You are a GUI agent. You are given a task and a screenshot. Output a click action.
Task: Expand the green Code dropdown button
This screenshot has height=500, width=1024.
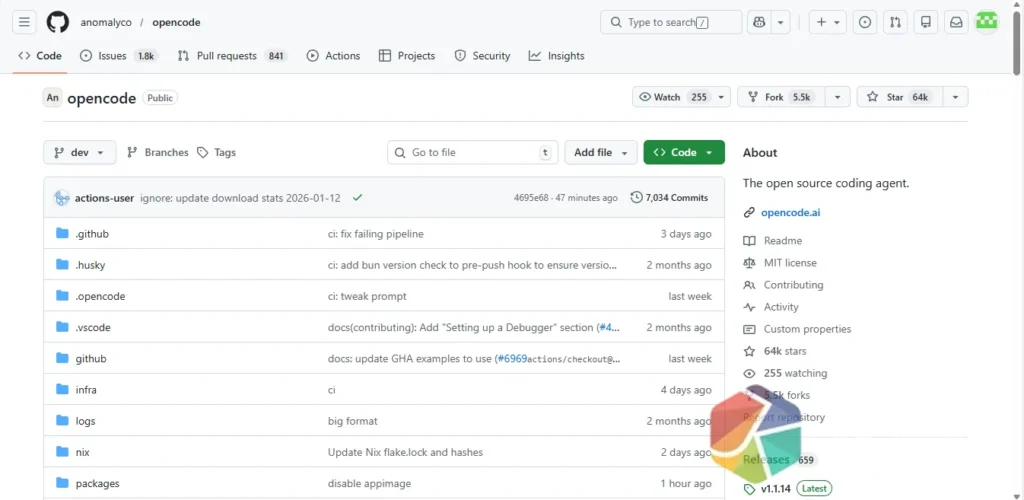pos(684,152)
